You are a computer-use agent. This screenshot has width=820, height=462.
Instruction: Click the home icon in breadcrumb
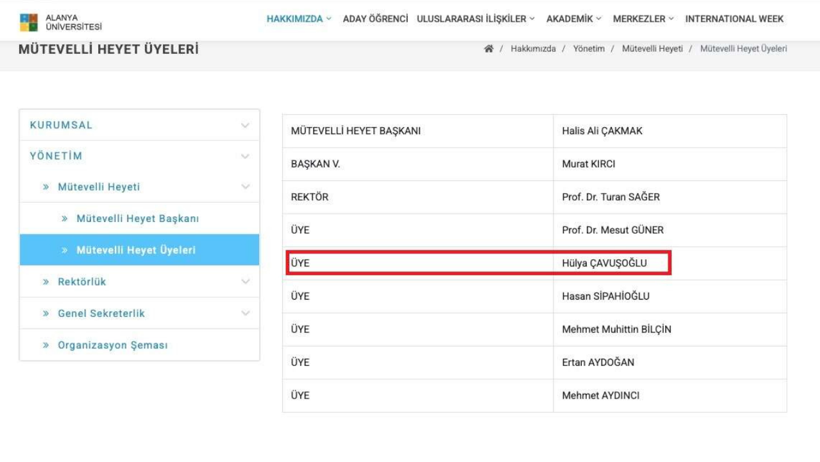click(488, 49)
